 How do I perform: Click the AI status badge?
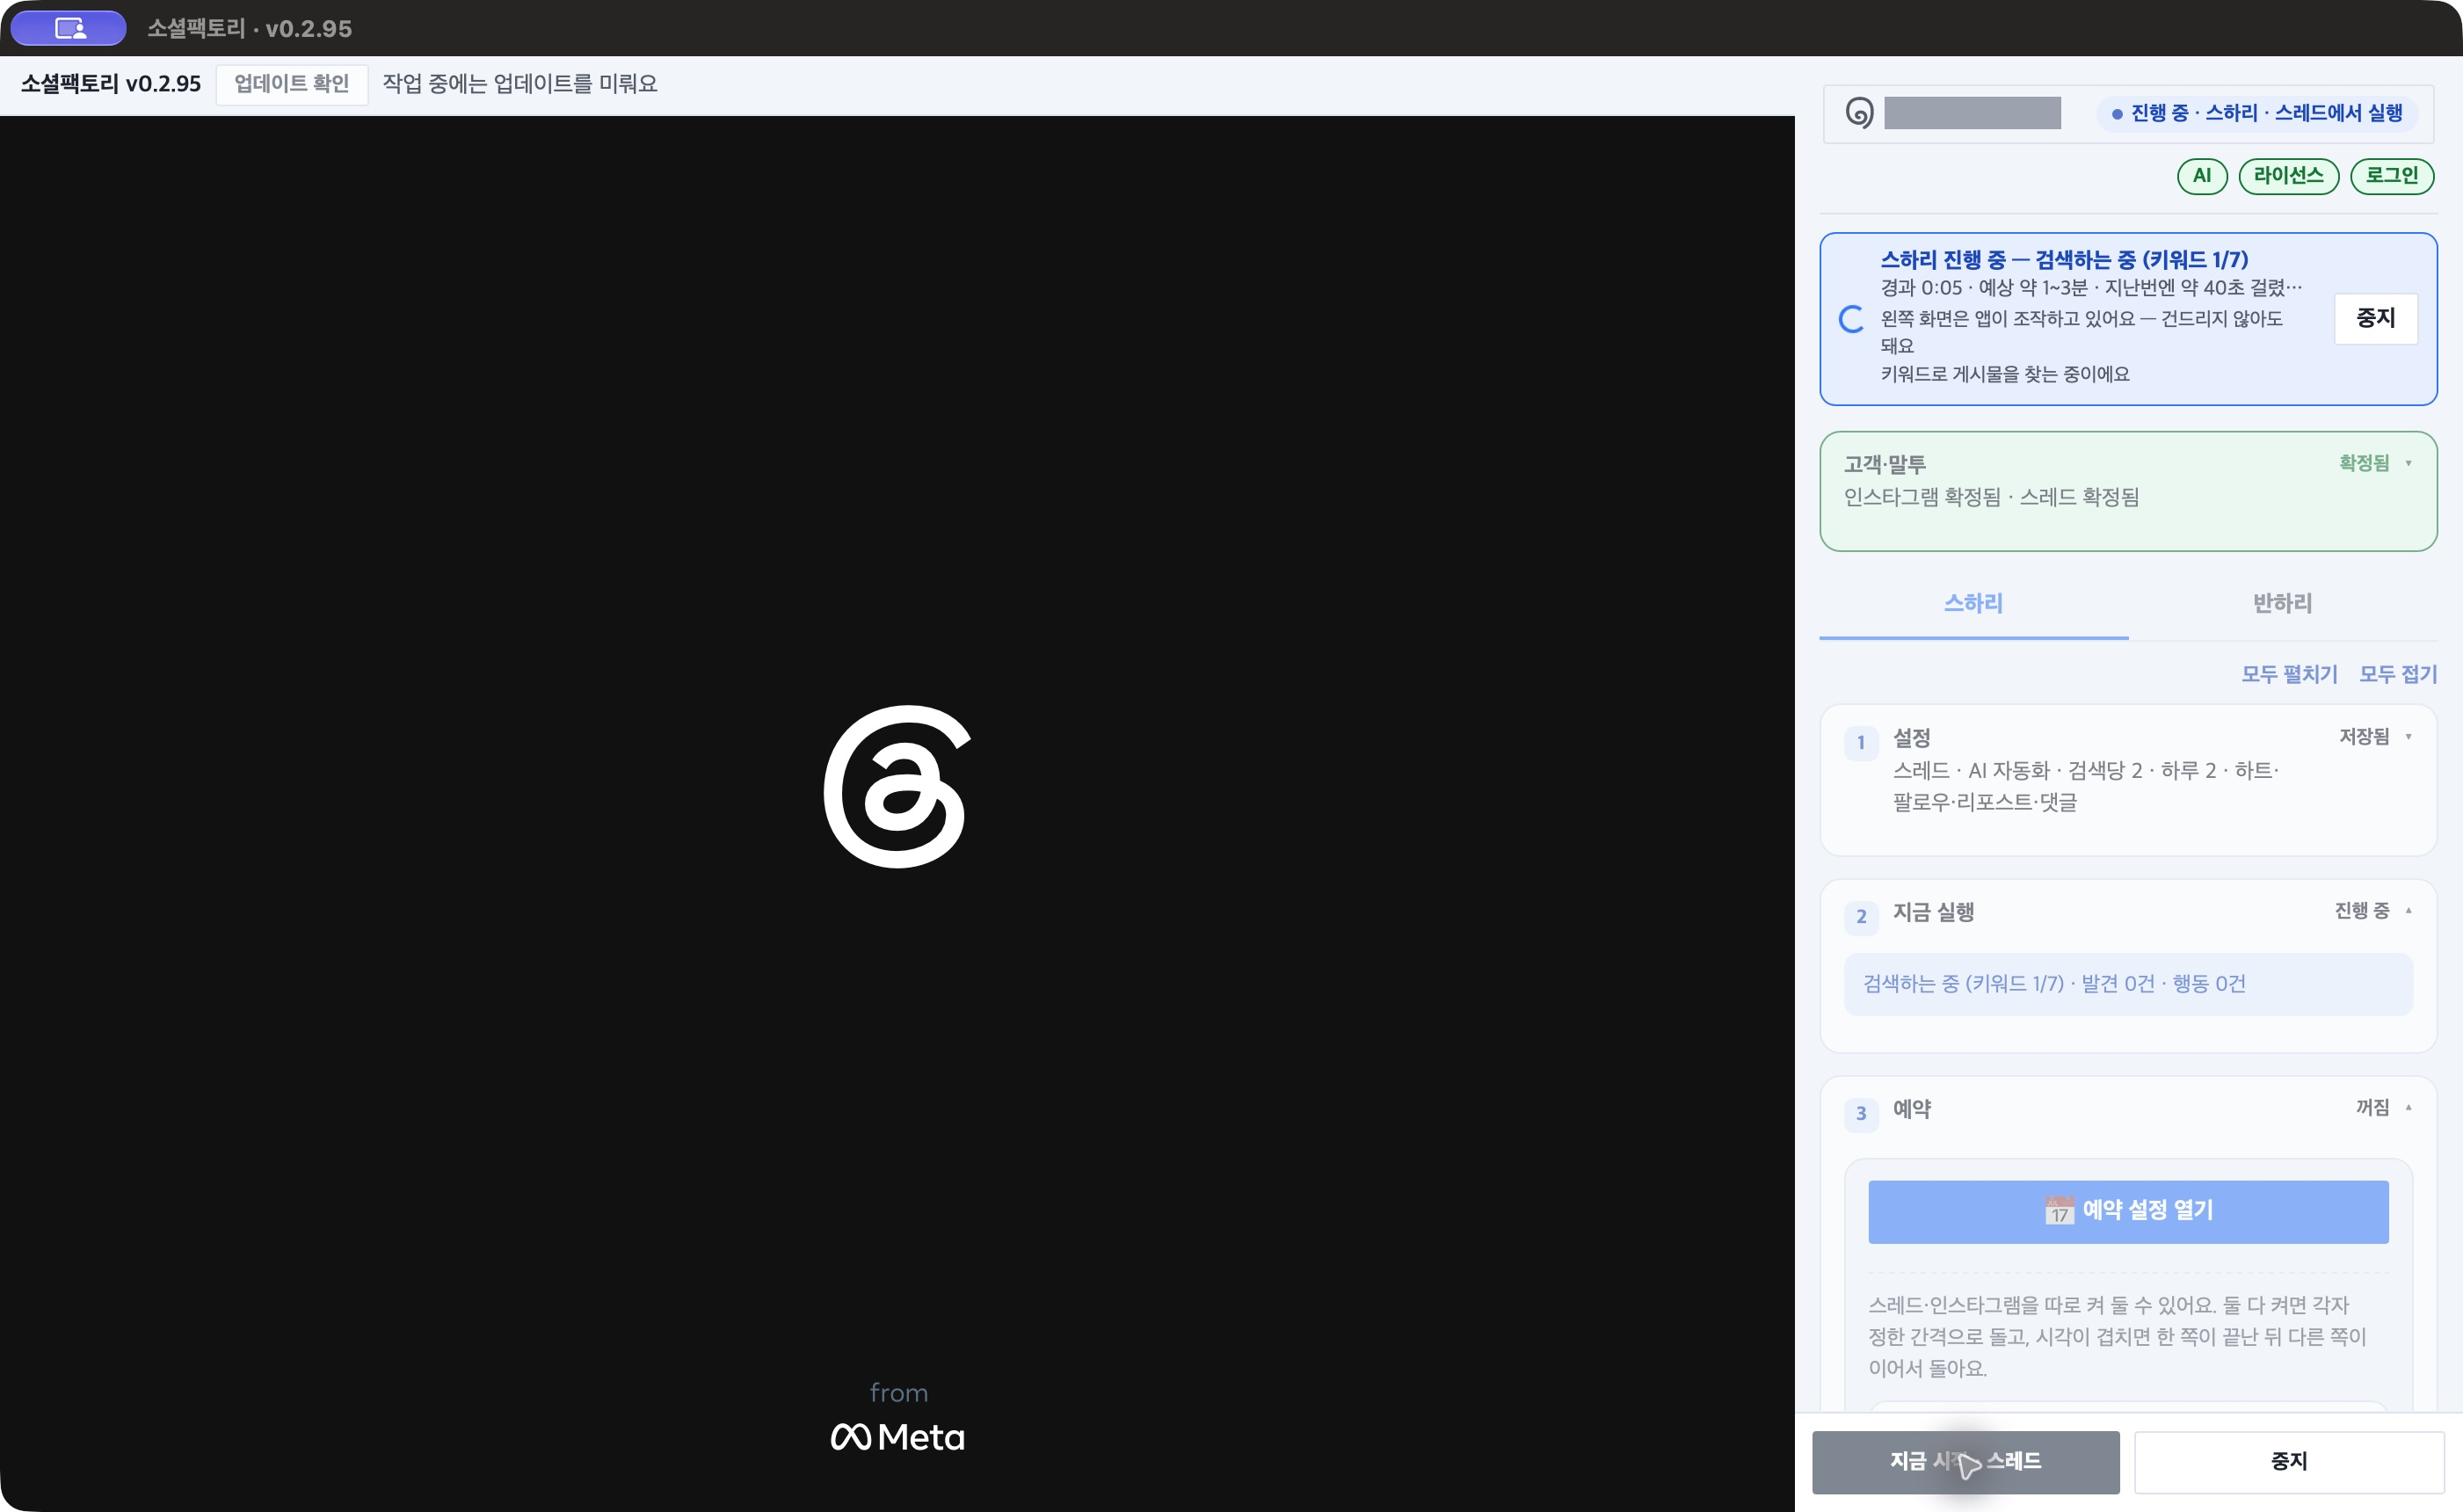coord(2202,176)
